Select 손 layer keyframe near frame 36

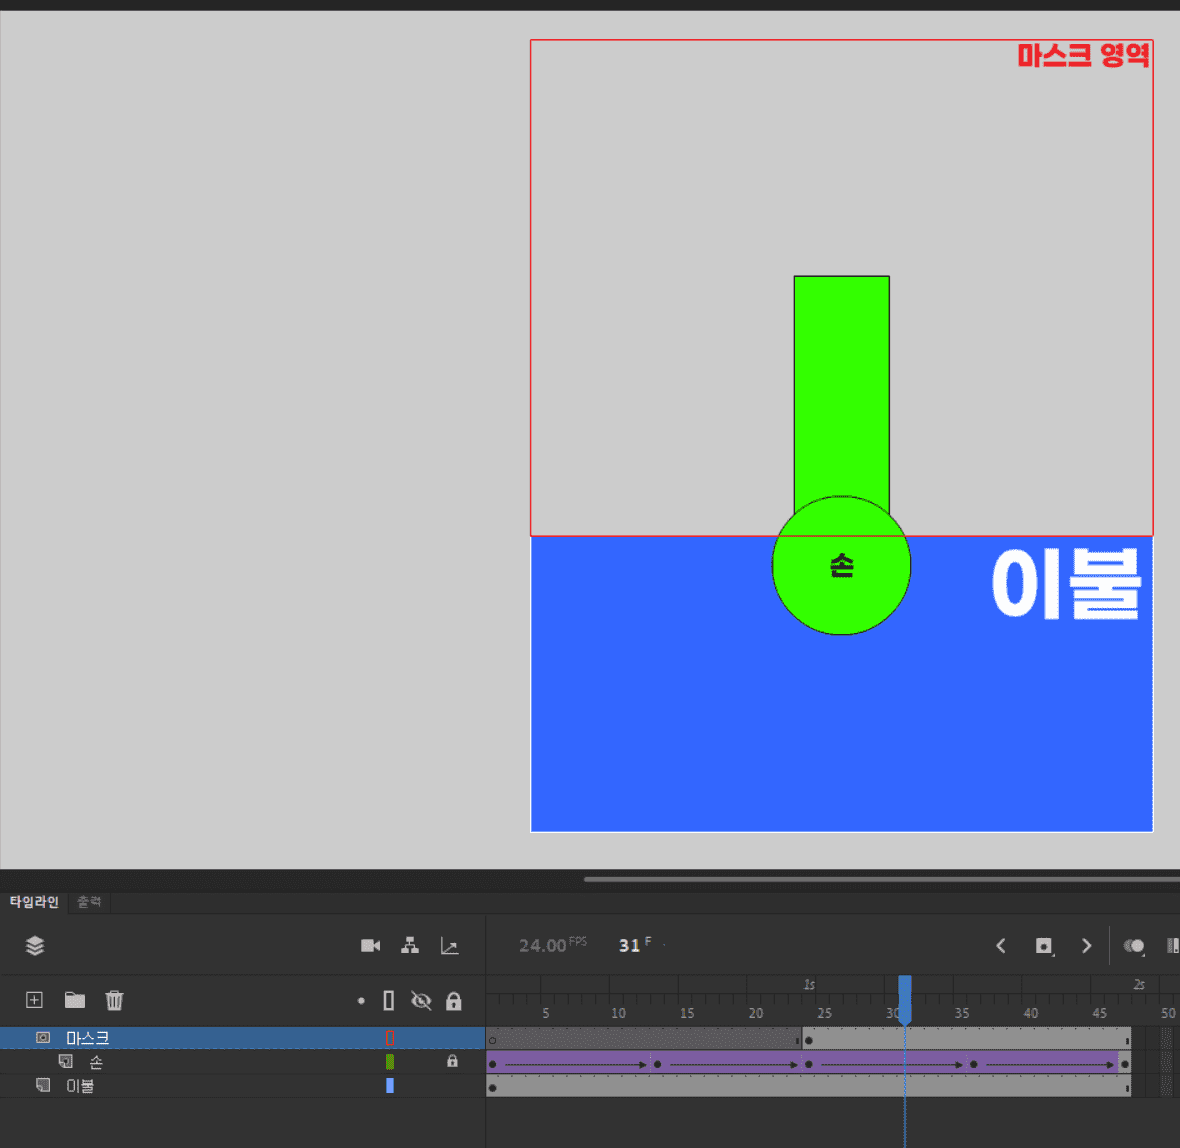974,1064
